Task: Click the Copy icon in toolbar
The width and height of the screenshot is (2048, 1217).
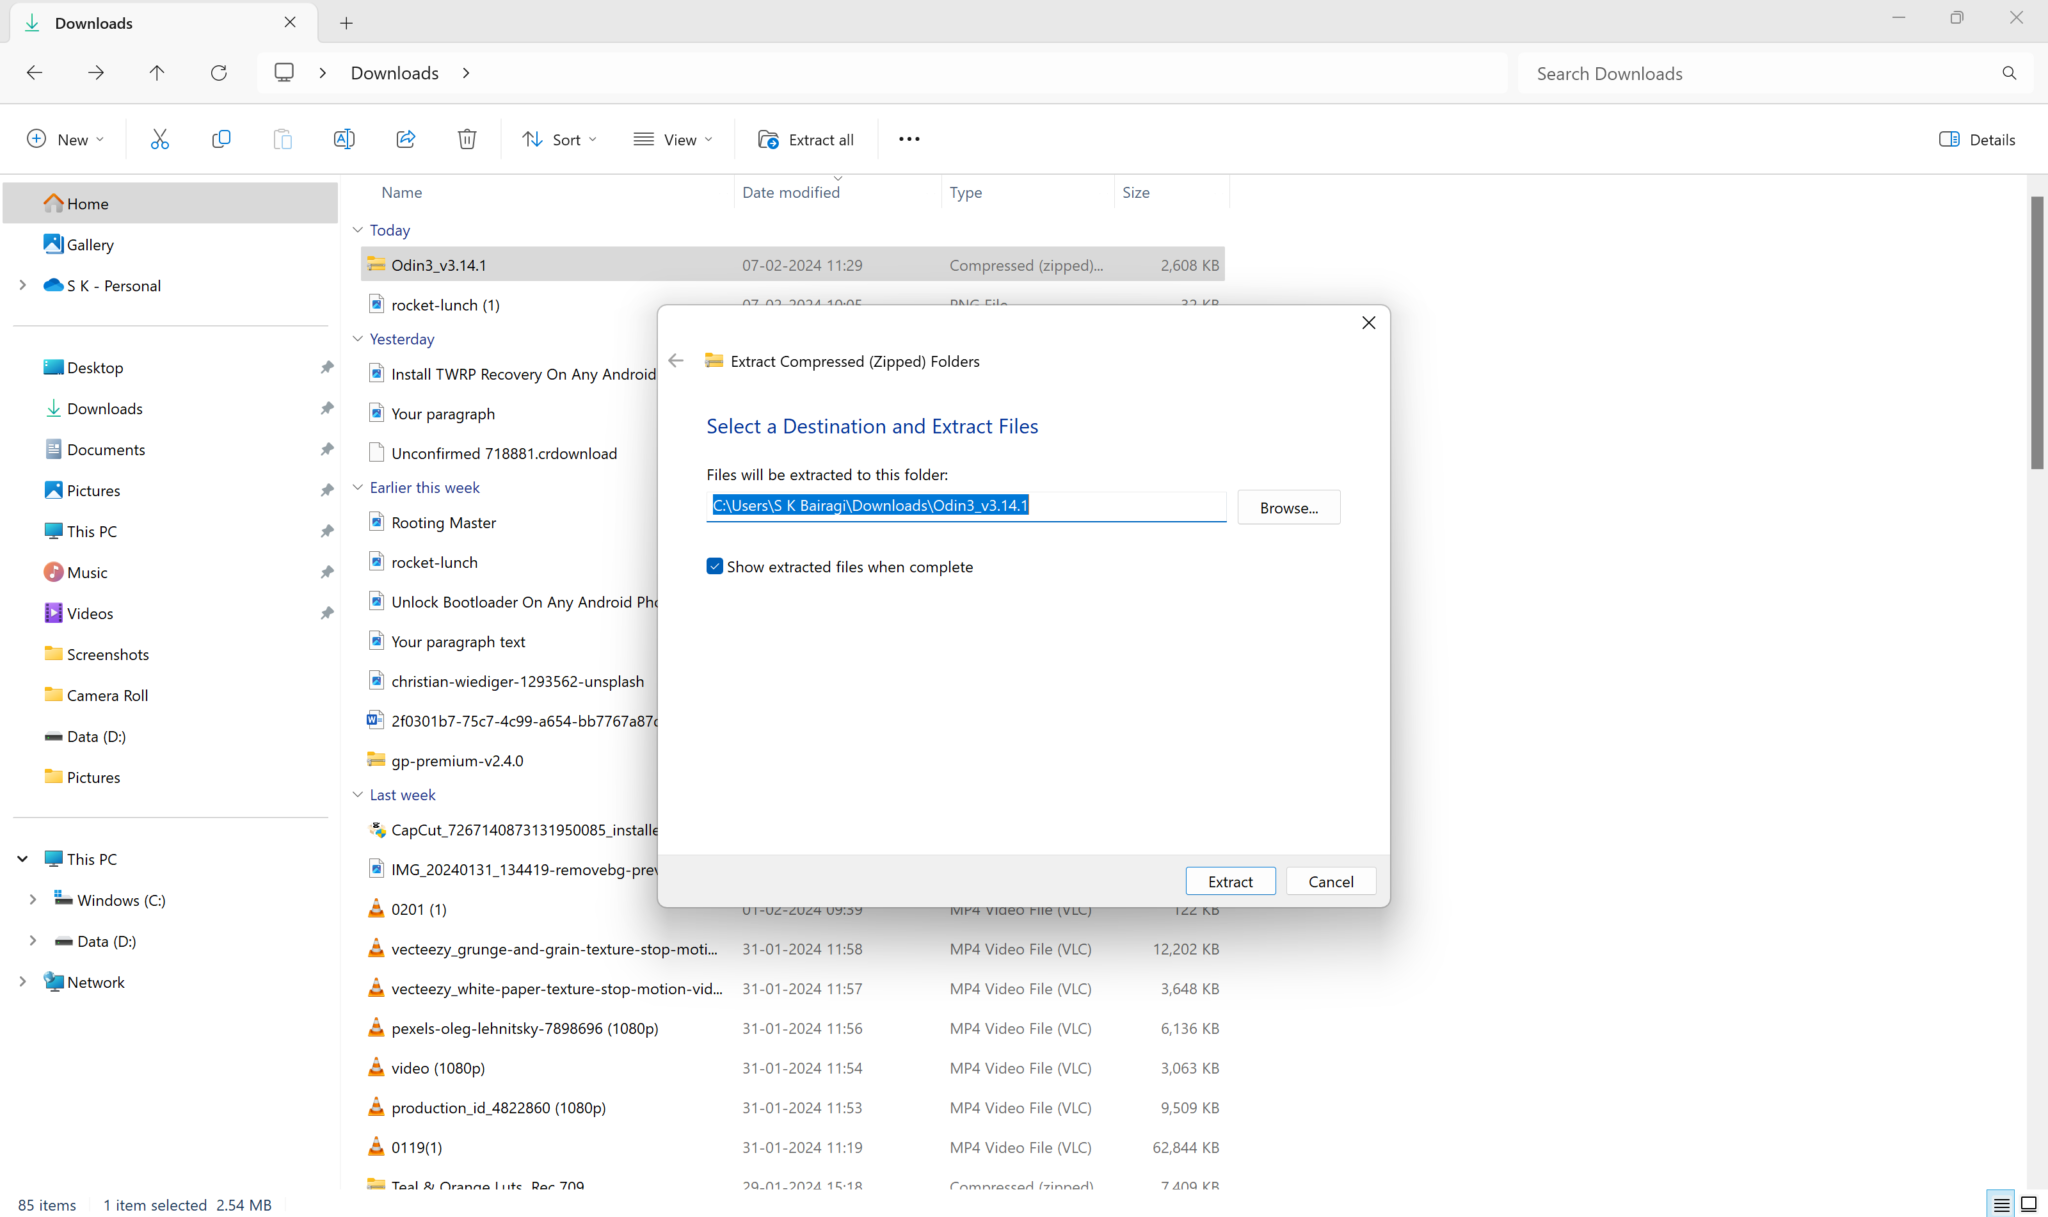Action: coord(221,139)
